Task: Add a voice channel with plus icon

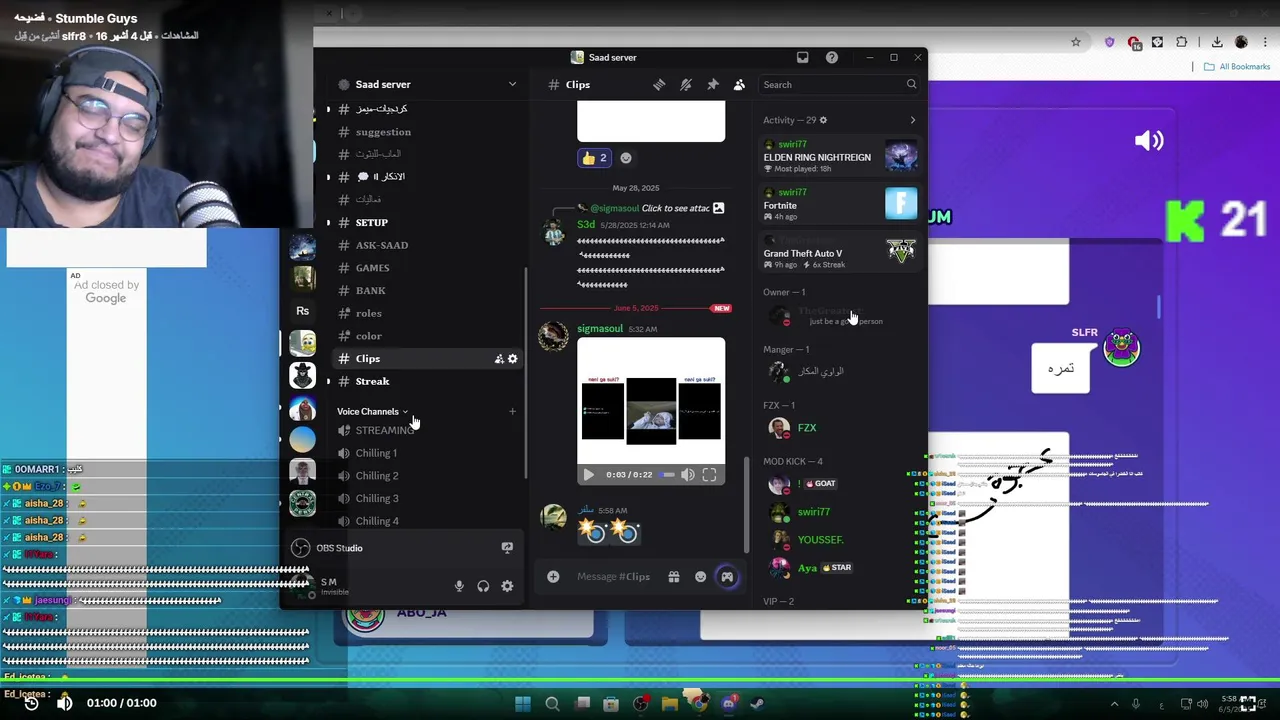Action: point(512,411)
